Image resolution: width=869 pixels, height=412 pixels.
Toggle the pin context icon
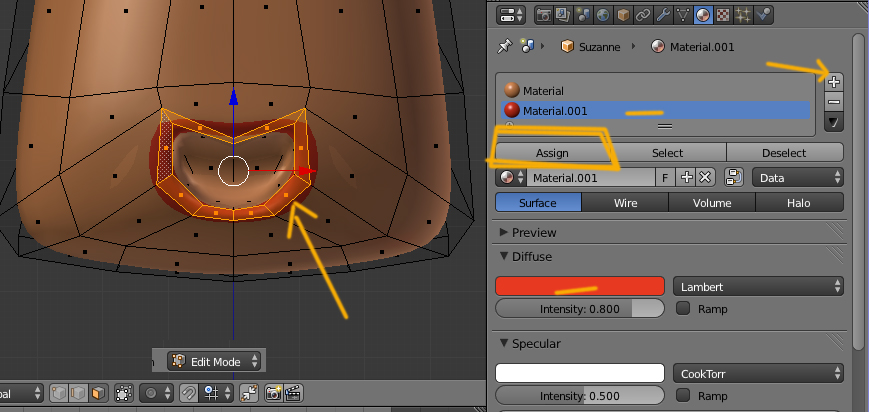(x=504, y=47)
